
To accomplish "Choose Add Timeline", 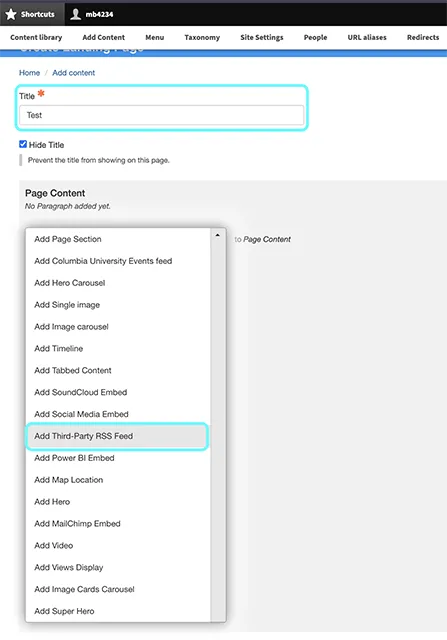I will tap(118, 349).
